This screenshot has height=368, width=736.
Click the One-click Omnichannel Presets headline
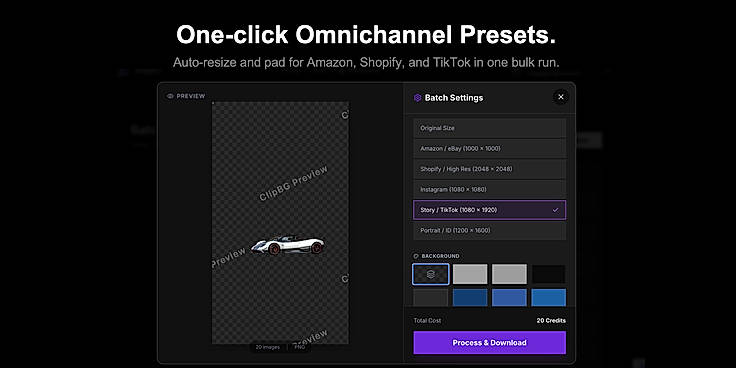366,35
